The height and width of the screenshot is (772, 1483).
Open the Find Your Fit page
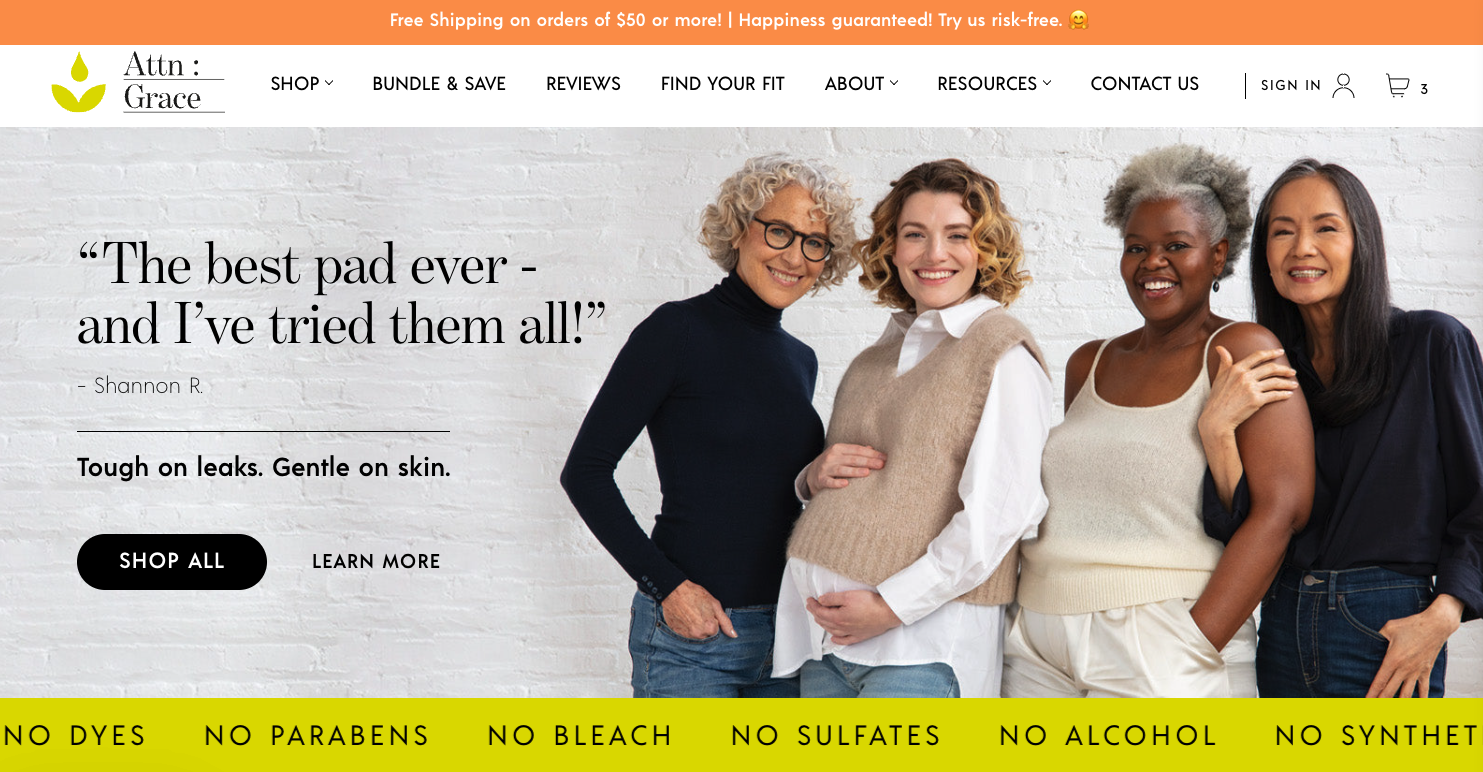coord(722,84)
